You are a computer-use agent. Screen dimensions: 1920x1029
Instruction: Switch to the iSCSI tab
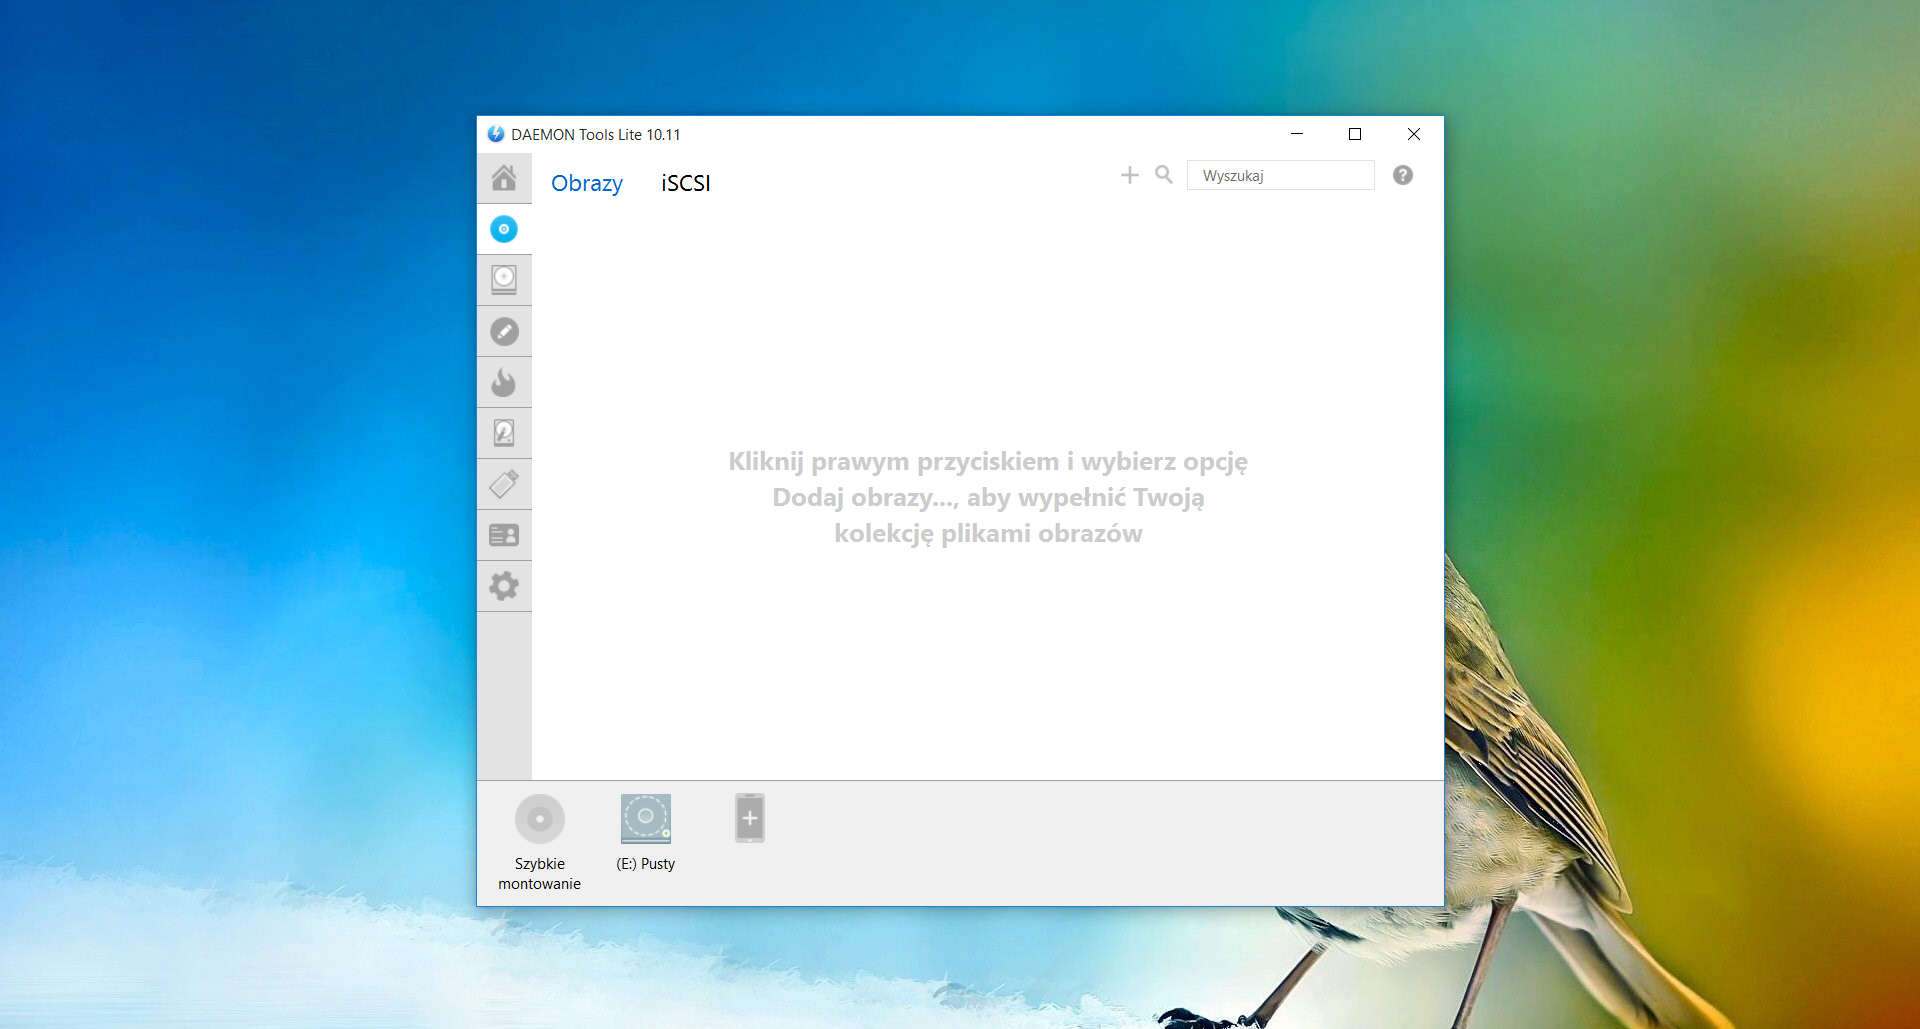[x=685, y=183]
